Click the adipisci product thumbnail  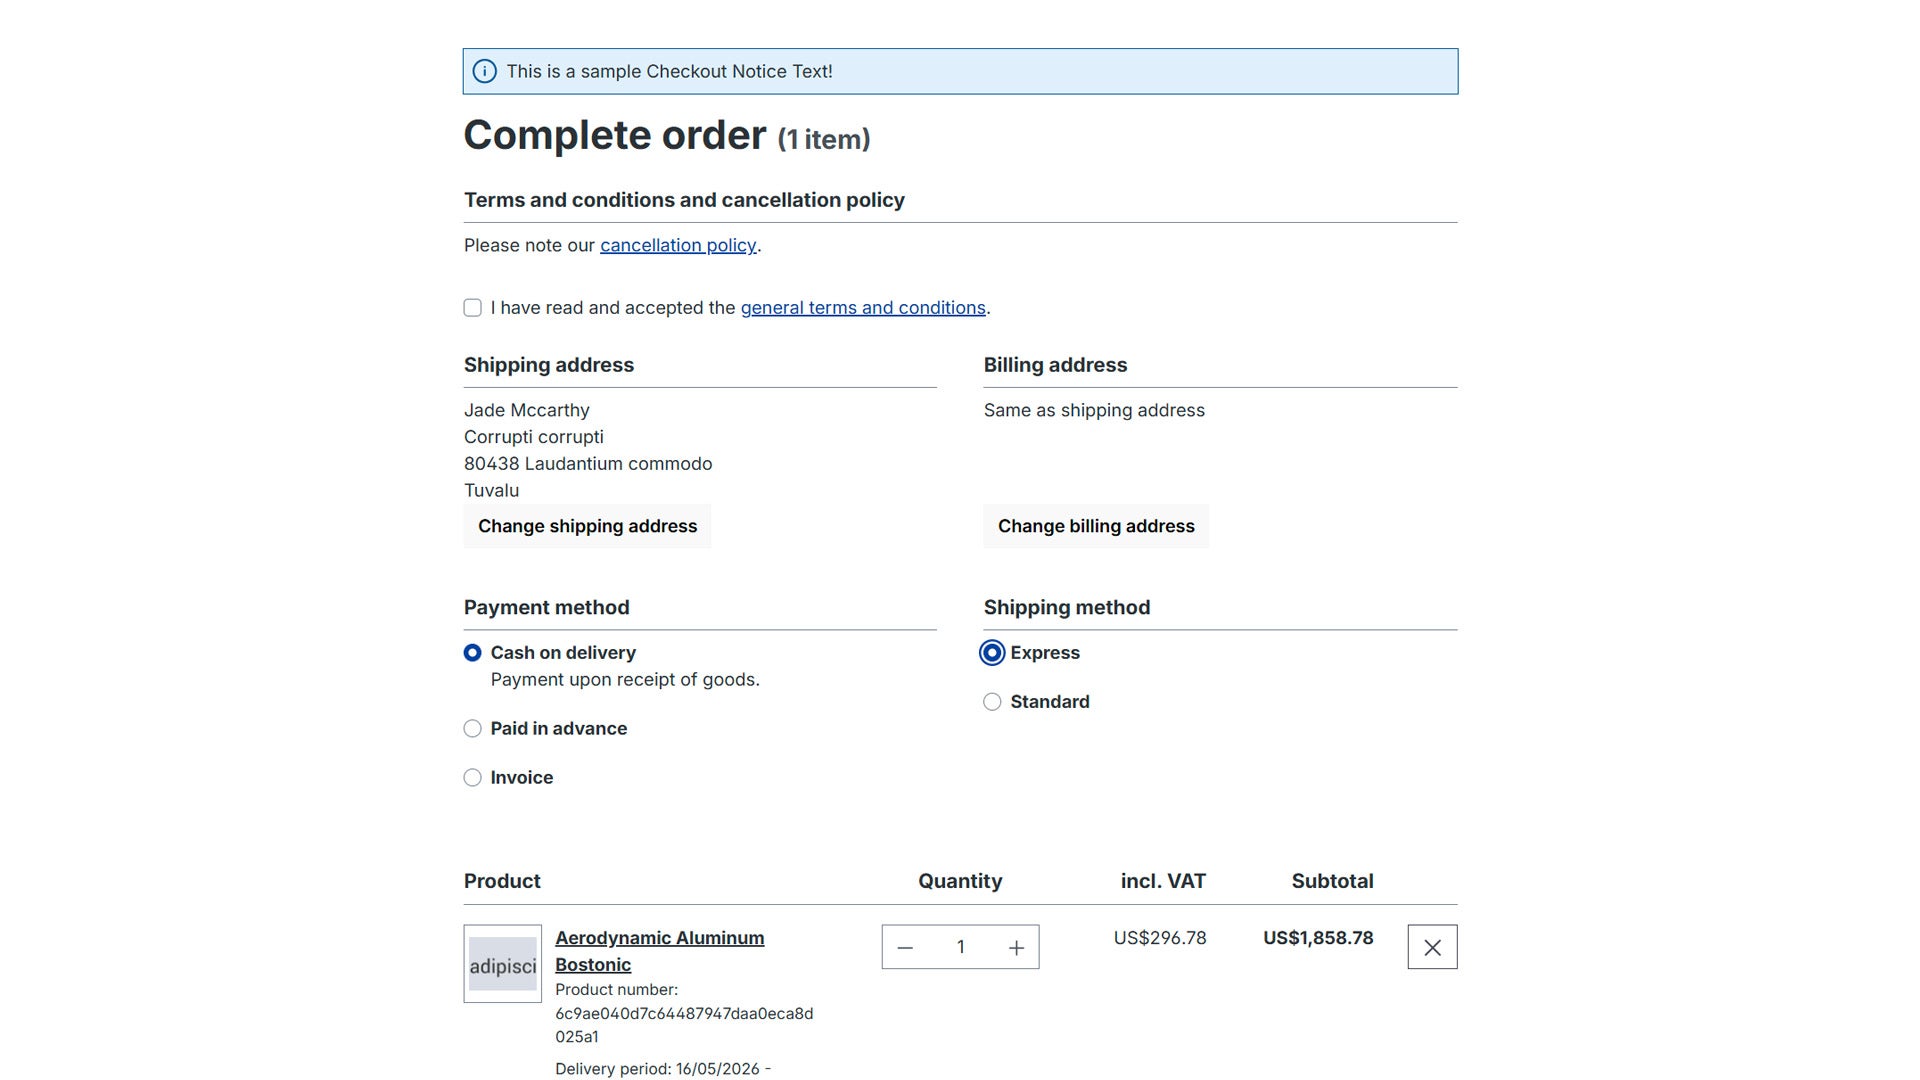pyautogui.click(x=503, y=964)
